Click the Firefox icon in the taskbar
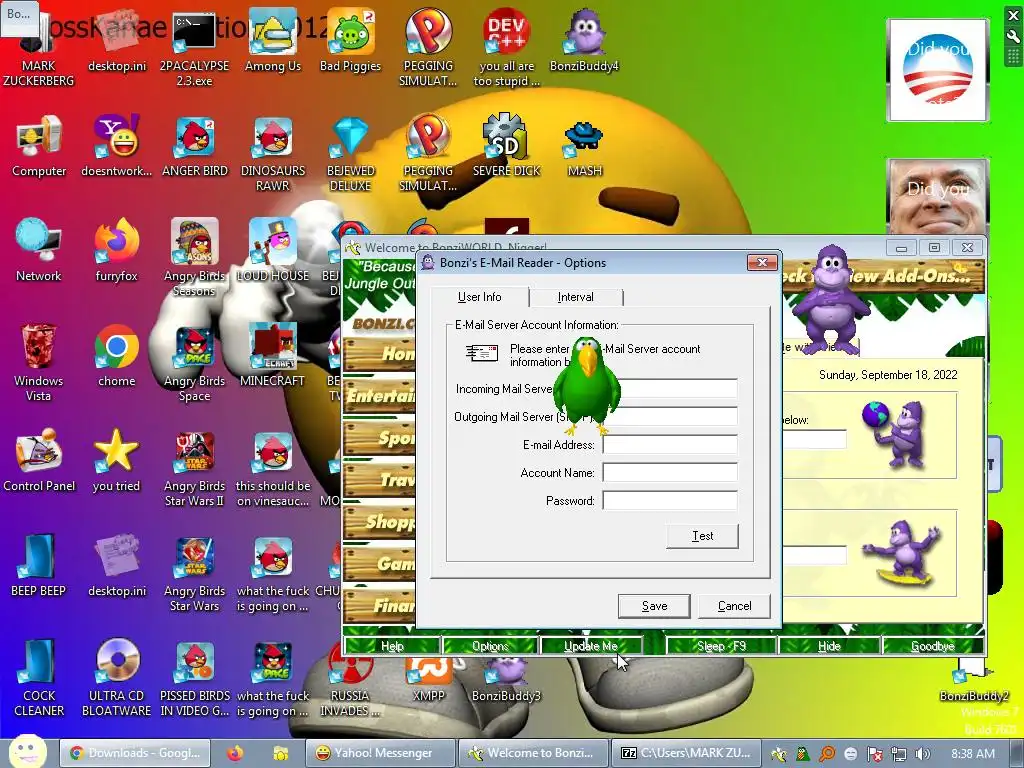Screen dimensions: 1024x768 pos(235,753)
